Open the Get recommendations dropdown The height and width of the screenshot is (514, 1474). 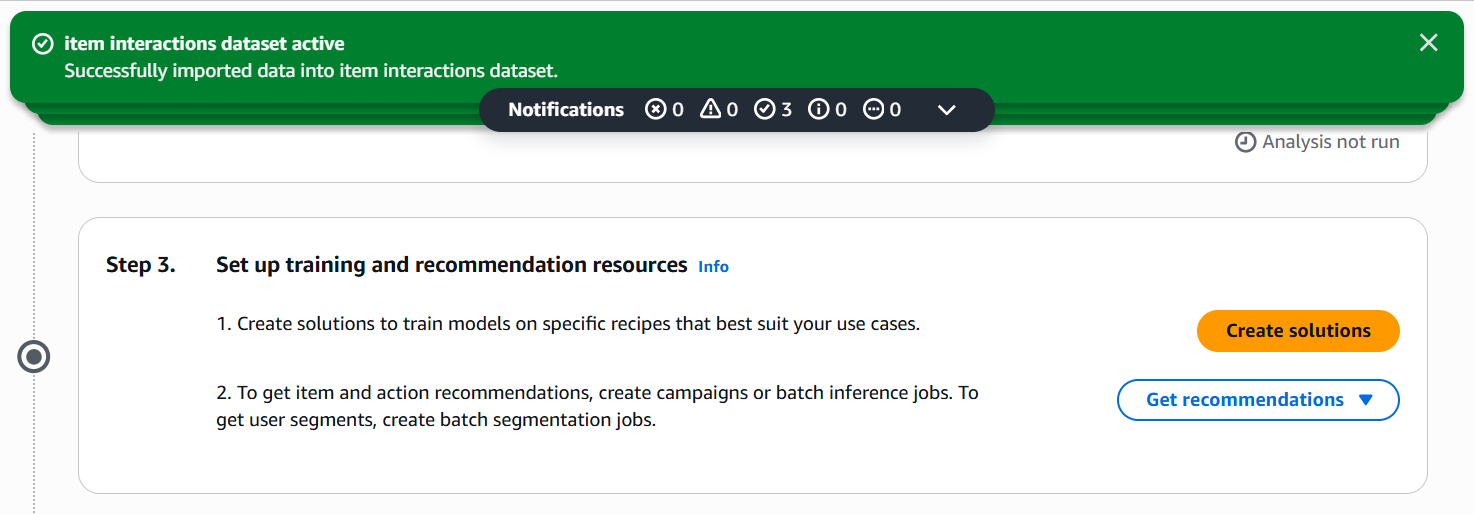point(1245,400)
